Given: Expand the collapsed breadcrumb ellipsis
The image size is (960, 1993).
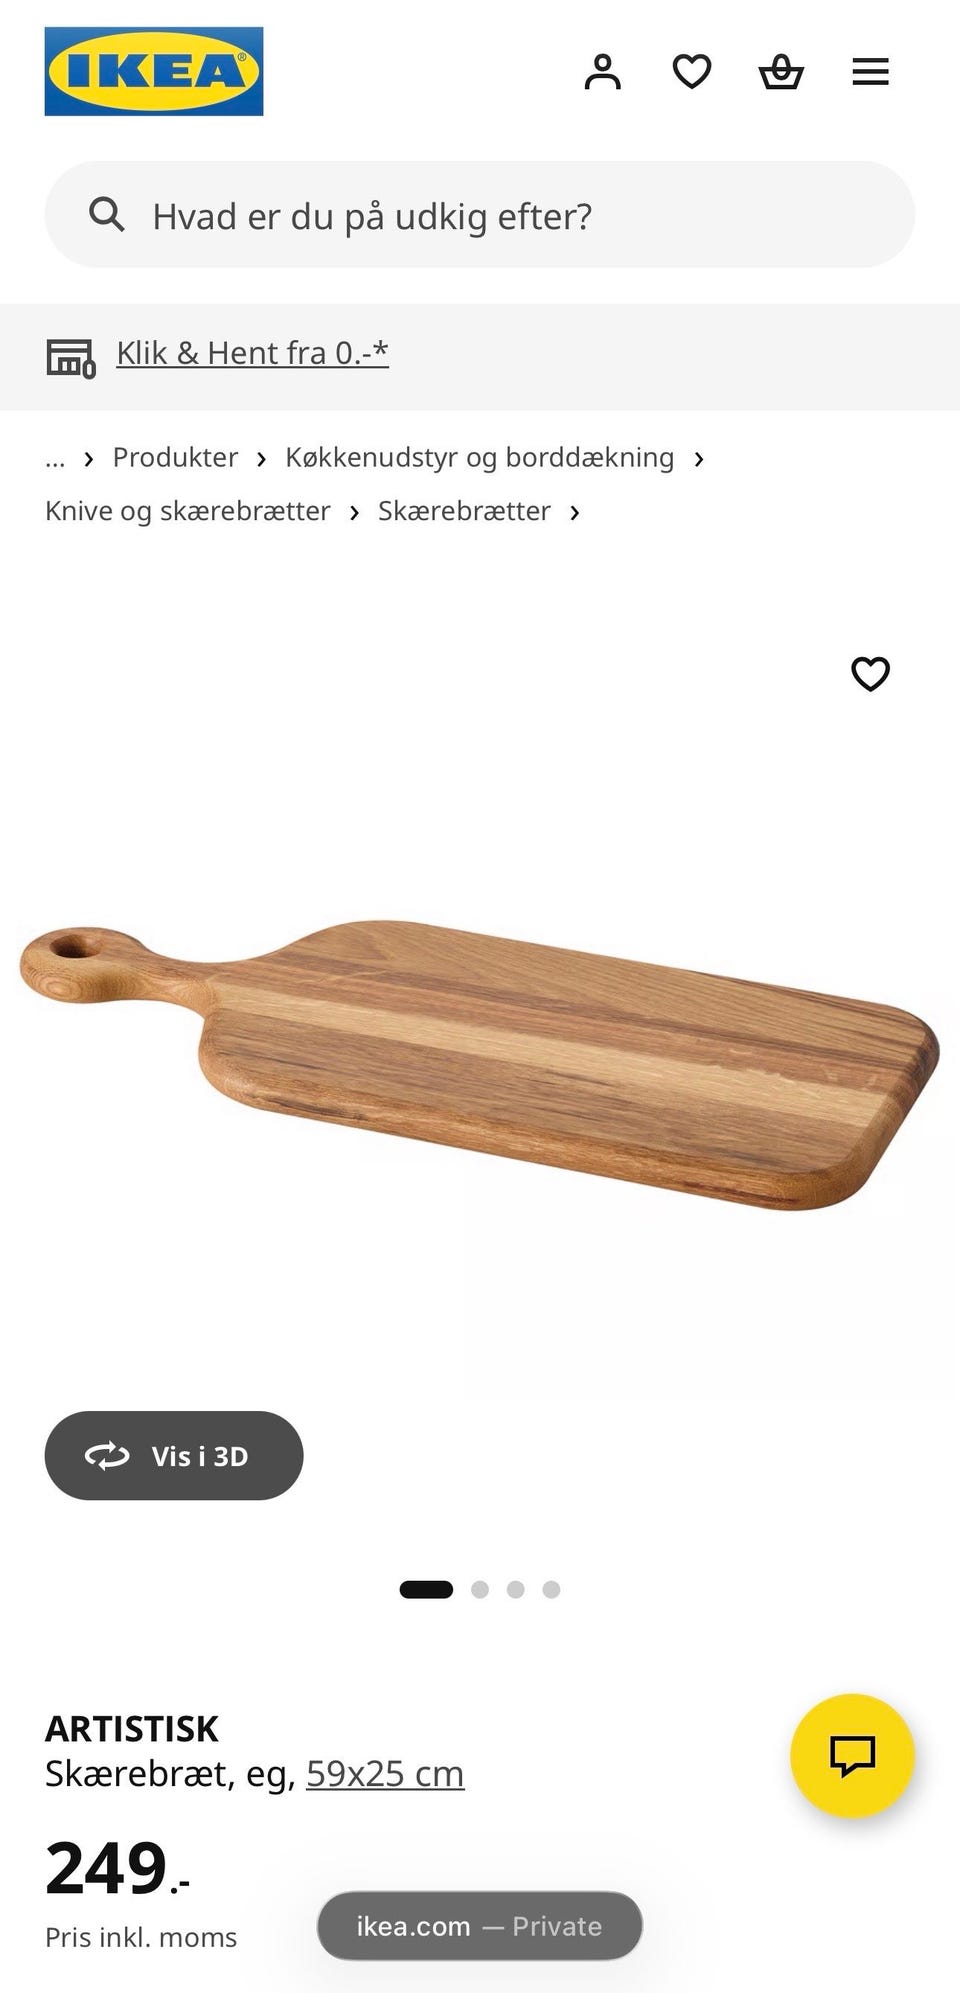Looking at the screenshot, I should click(55, 458).
